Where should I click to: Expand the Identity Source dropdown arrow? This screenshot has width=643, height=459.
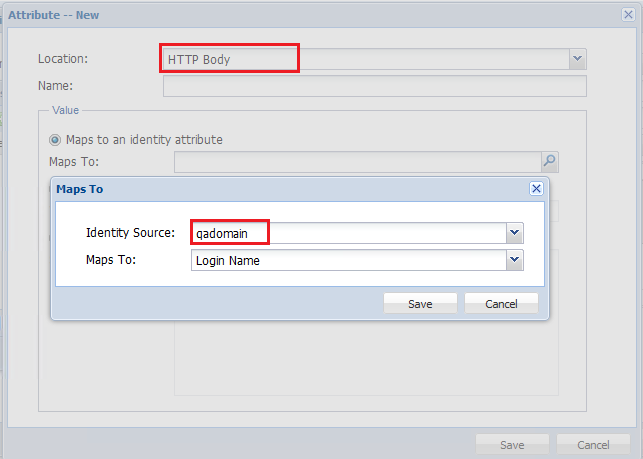[515, 233]
